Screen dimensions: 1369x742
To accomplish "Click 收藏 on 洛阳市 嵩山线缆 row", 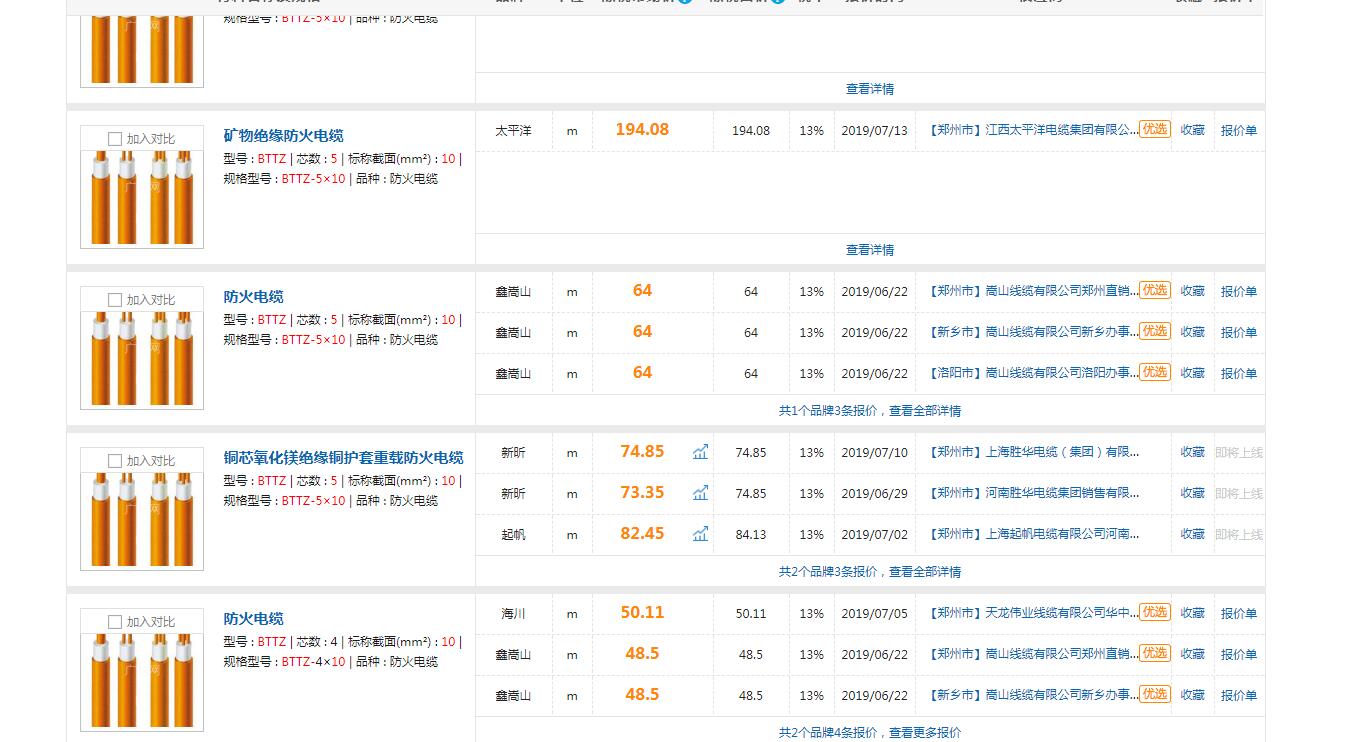I will [1192, 373].
